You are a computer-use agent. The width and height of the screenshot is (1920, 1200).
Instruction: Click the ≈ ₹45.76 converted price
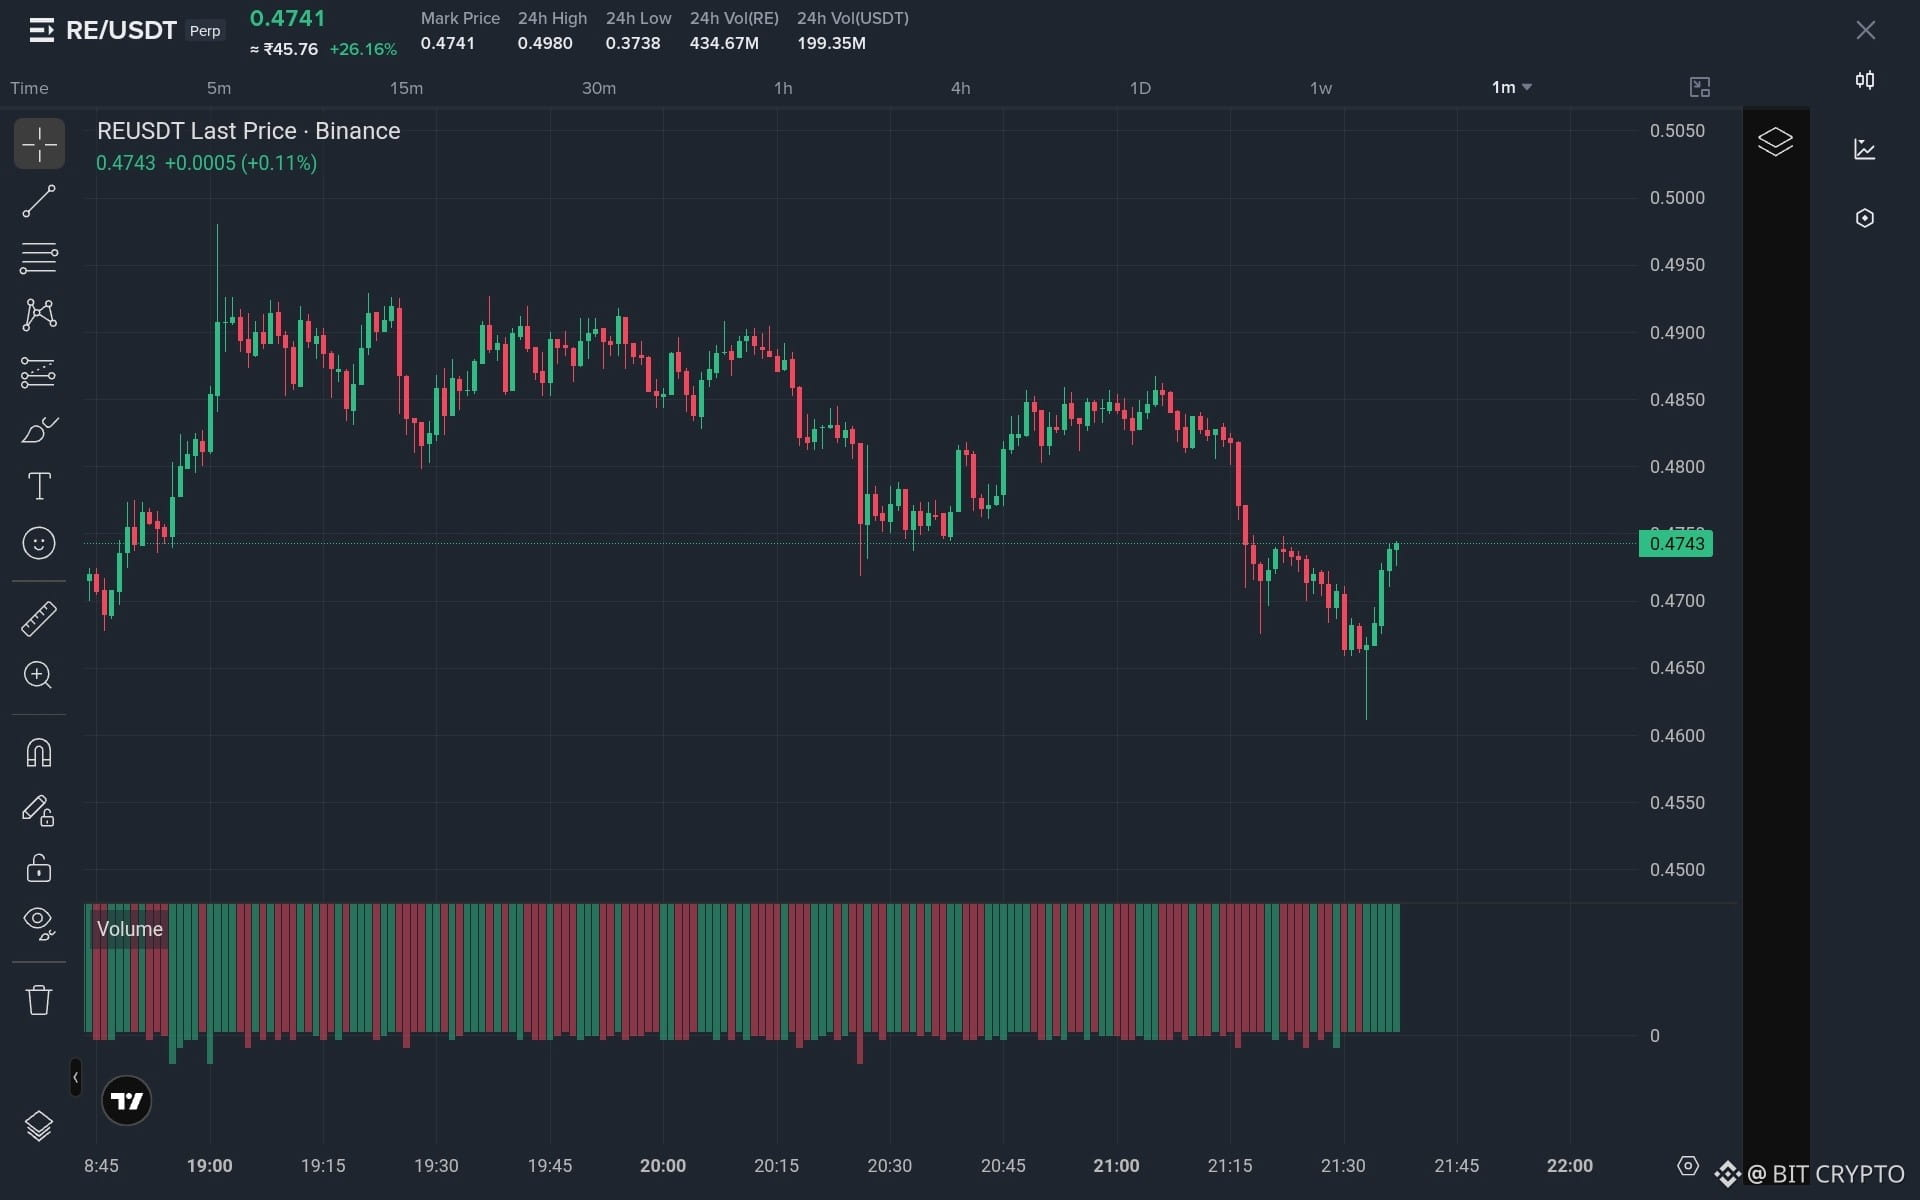[284, 49]
